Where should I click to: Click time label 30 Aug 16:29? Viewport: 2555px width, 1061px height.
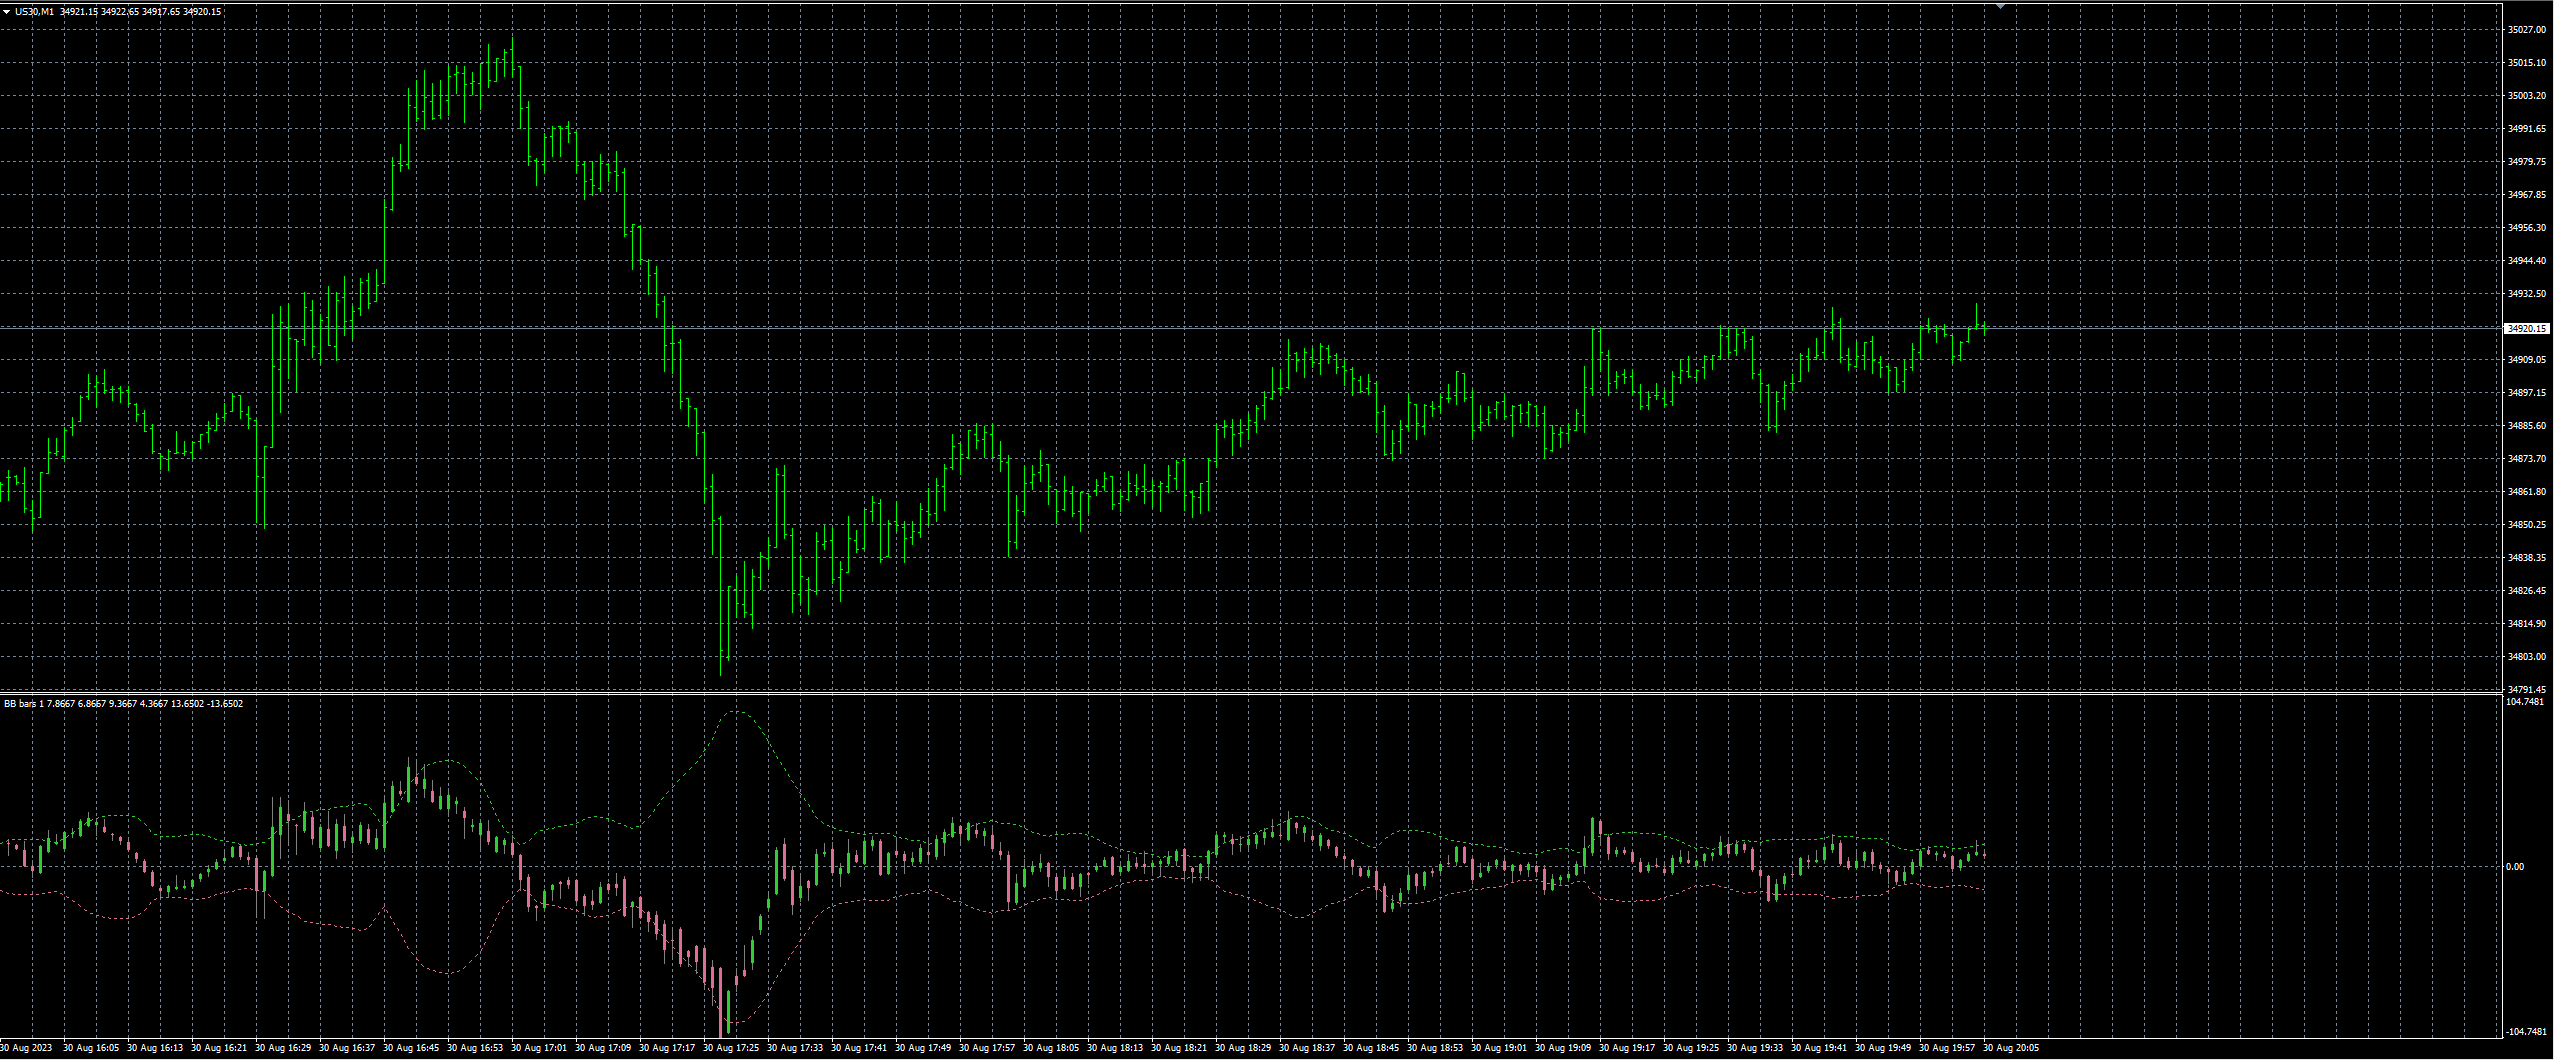click(283, 1049)
